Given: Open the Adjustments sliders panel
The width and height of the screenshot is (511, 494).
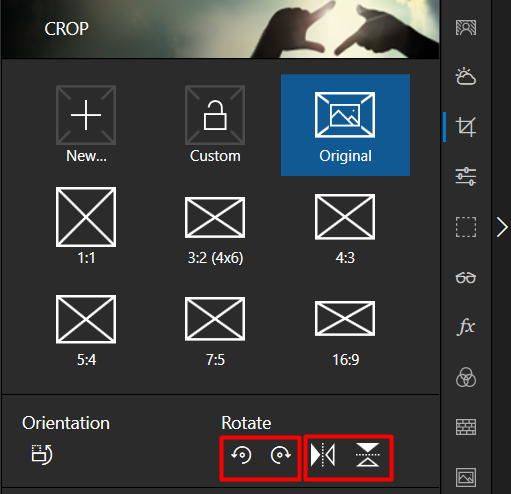Looking at the screenshot, I should 466,176.
